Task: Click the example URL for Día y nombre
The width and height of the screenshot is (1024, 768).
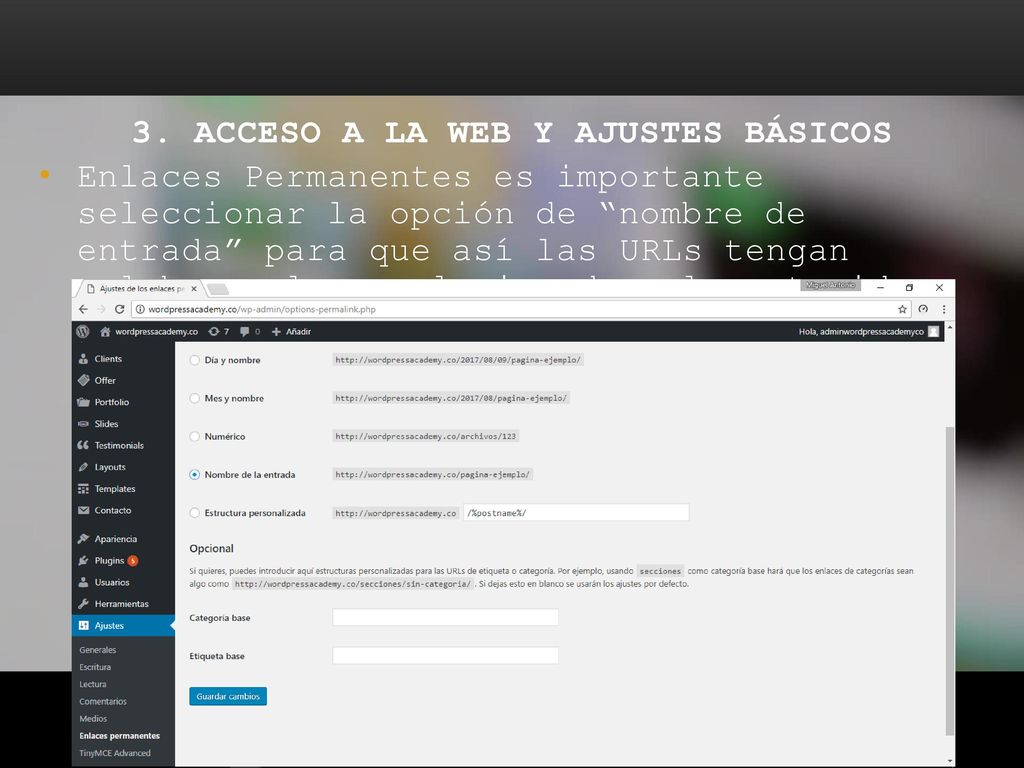Action: (x=458, y=360)
